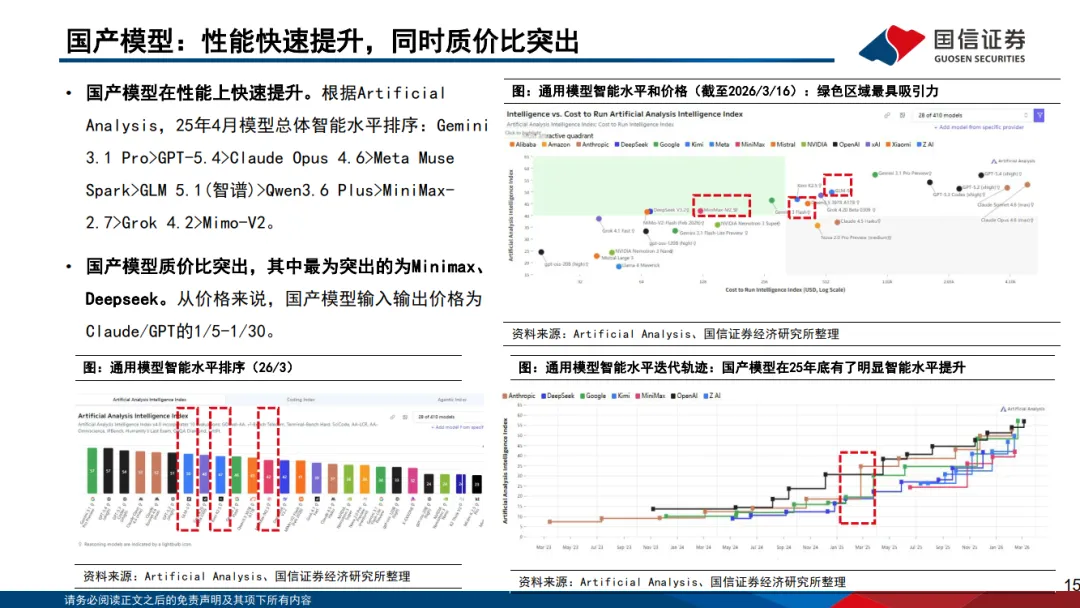Click the Guosen Securities logo

click(x=942, y=45)
